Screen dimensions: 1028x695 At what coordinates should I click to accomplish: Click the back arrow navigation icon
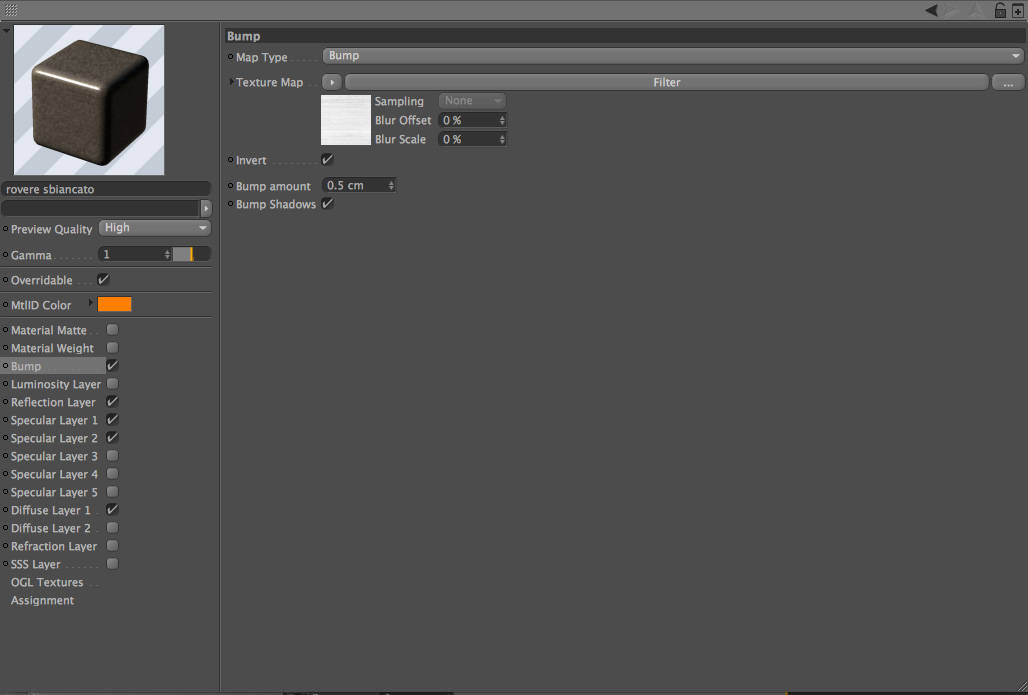click(x=931, y=10)
